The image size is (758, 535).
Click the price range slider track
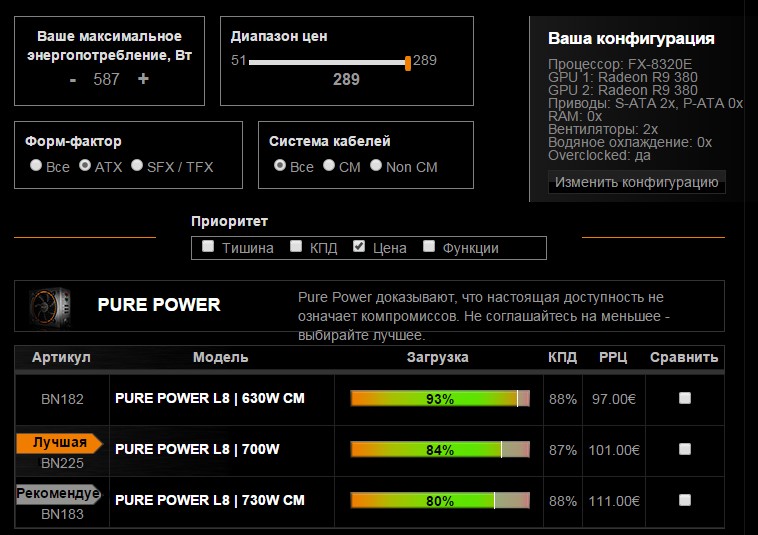tap(328, 62)
